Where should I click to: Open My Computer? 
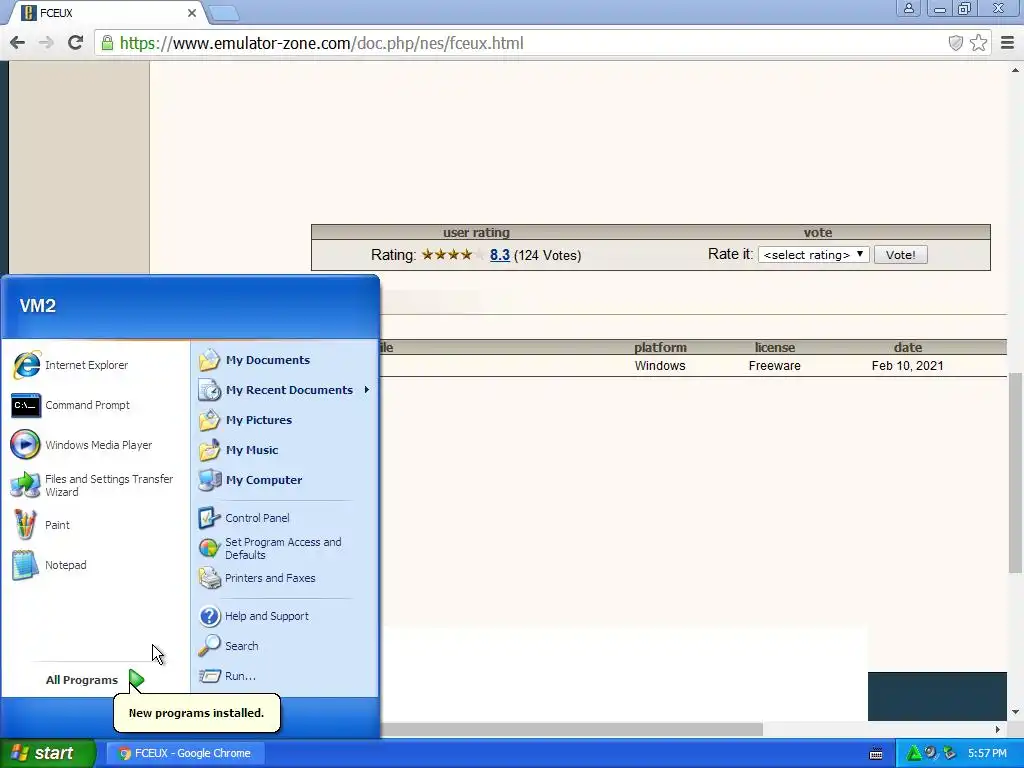coord(251,480)
